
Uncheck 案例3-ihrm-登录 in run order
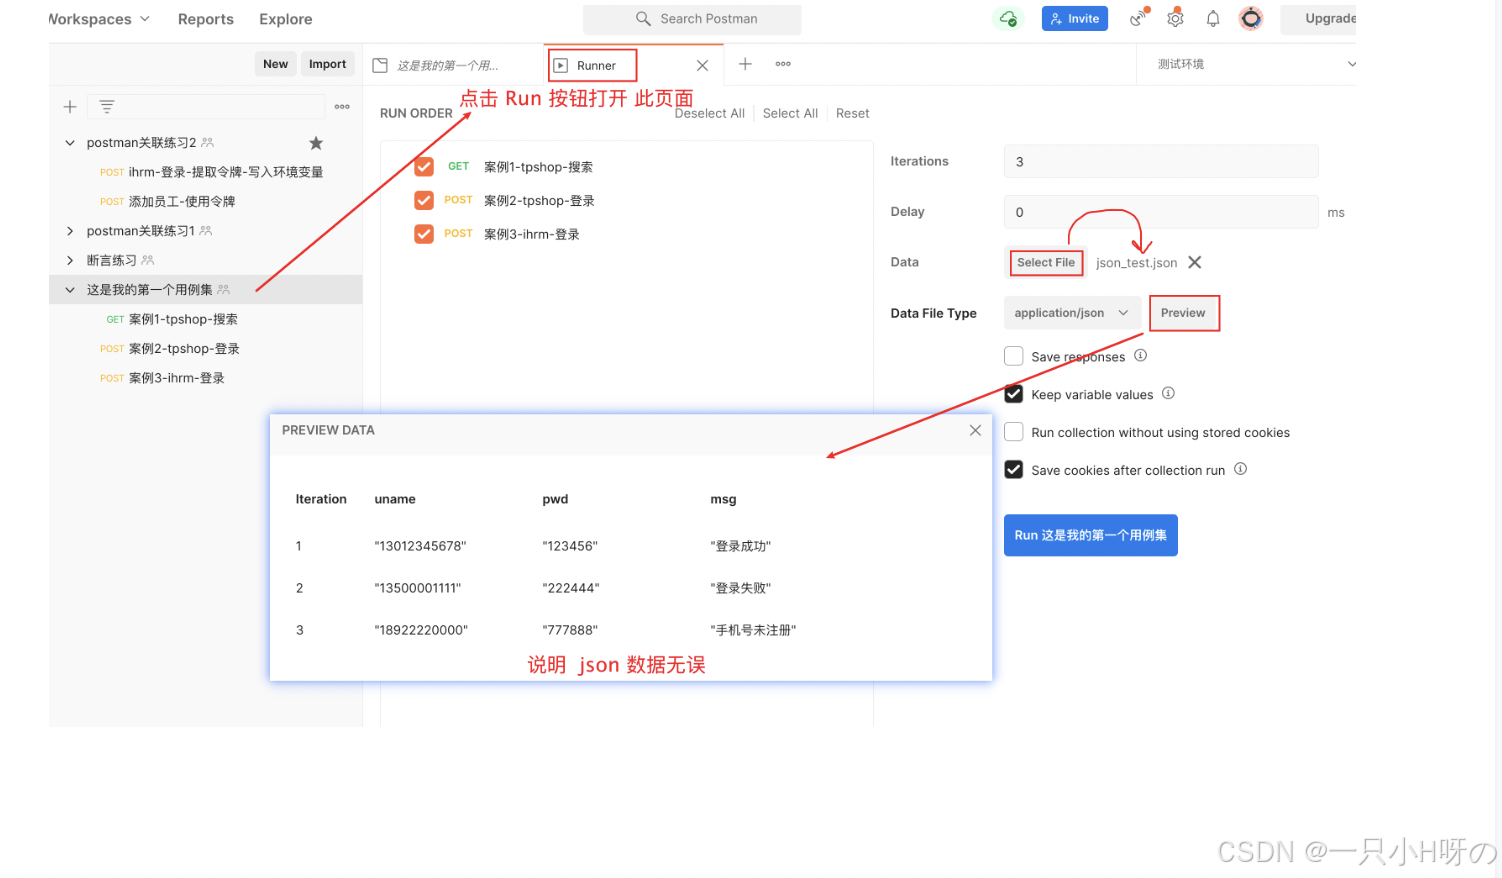(424, 234)
